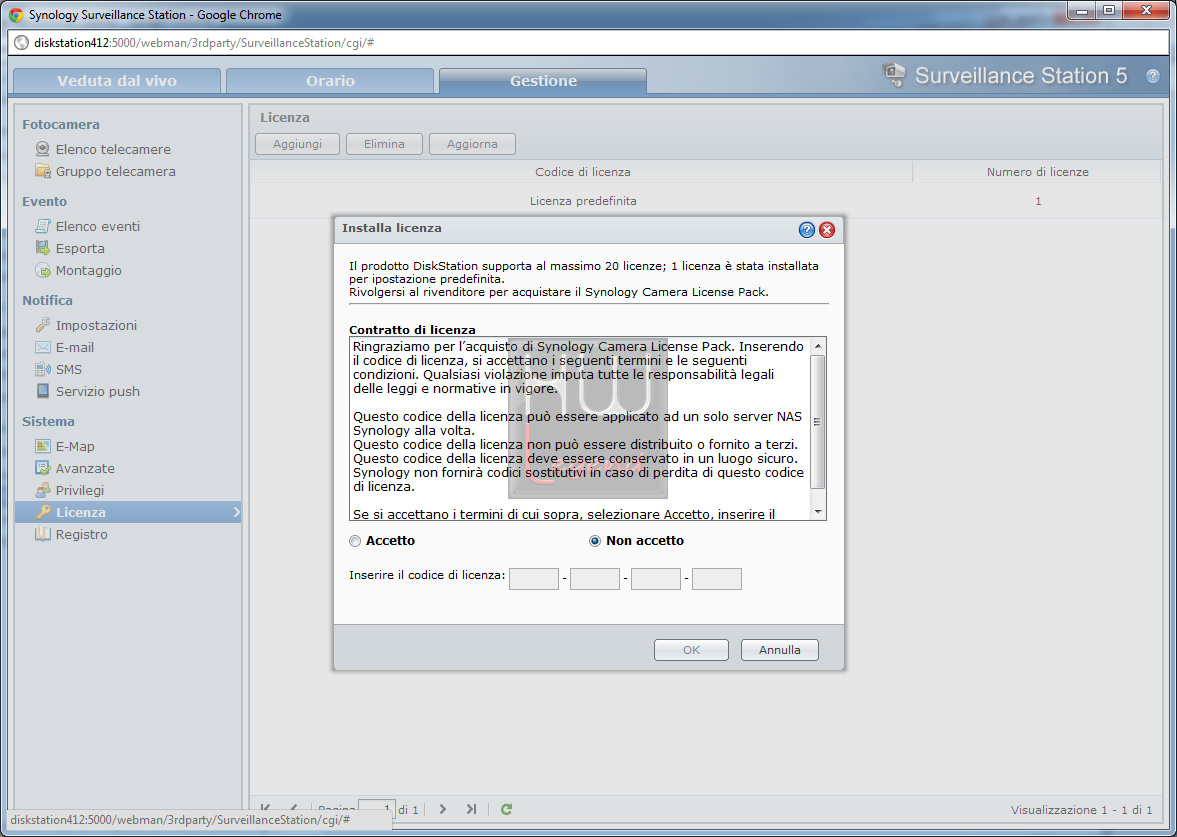This screenshot has width=1177, height=837.
Task: Click the Impostazioni wrench icon
Action: [43, 325]
